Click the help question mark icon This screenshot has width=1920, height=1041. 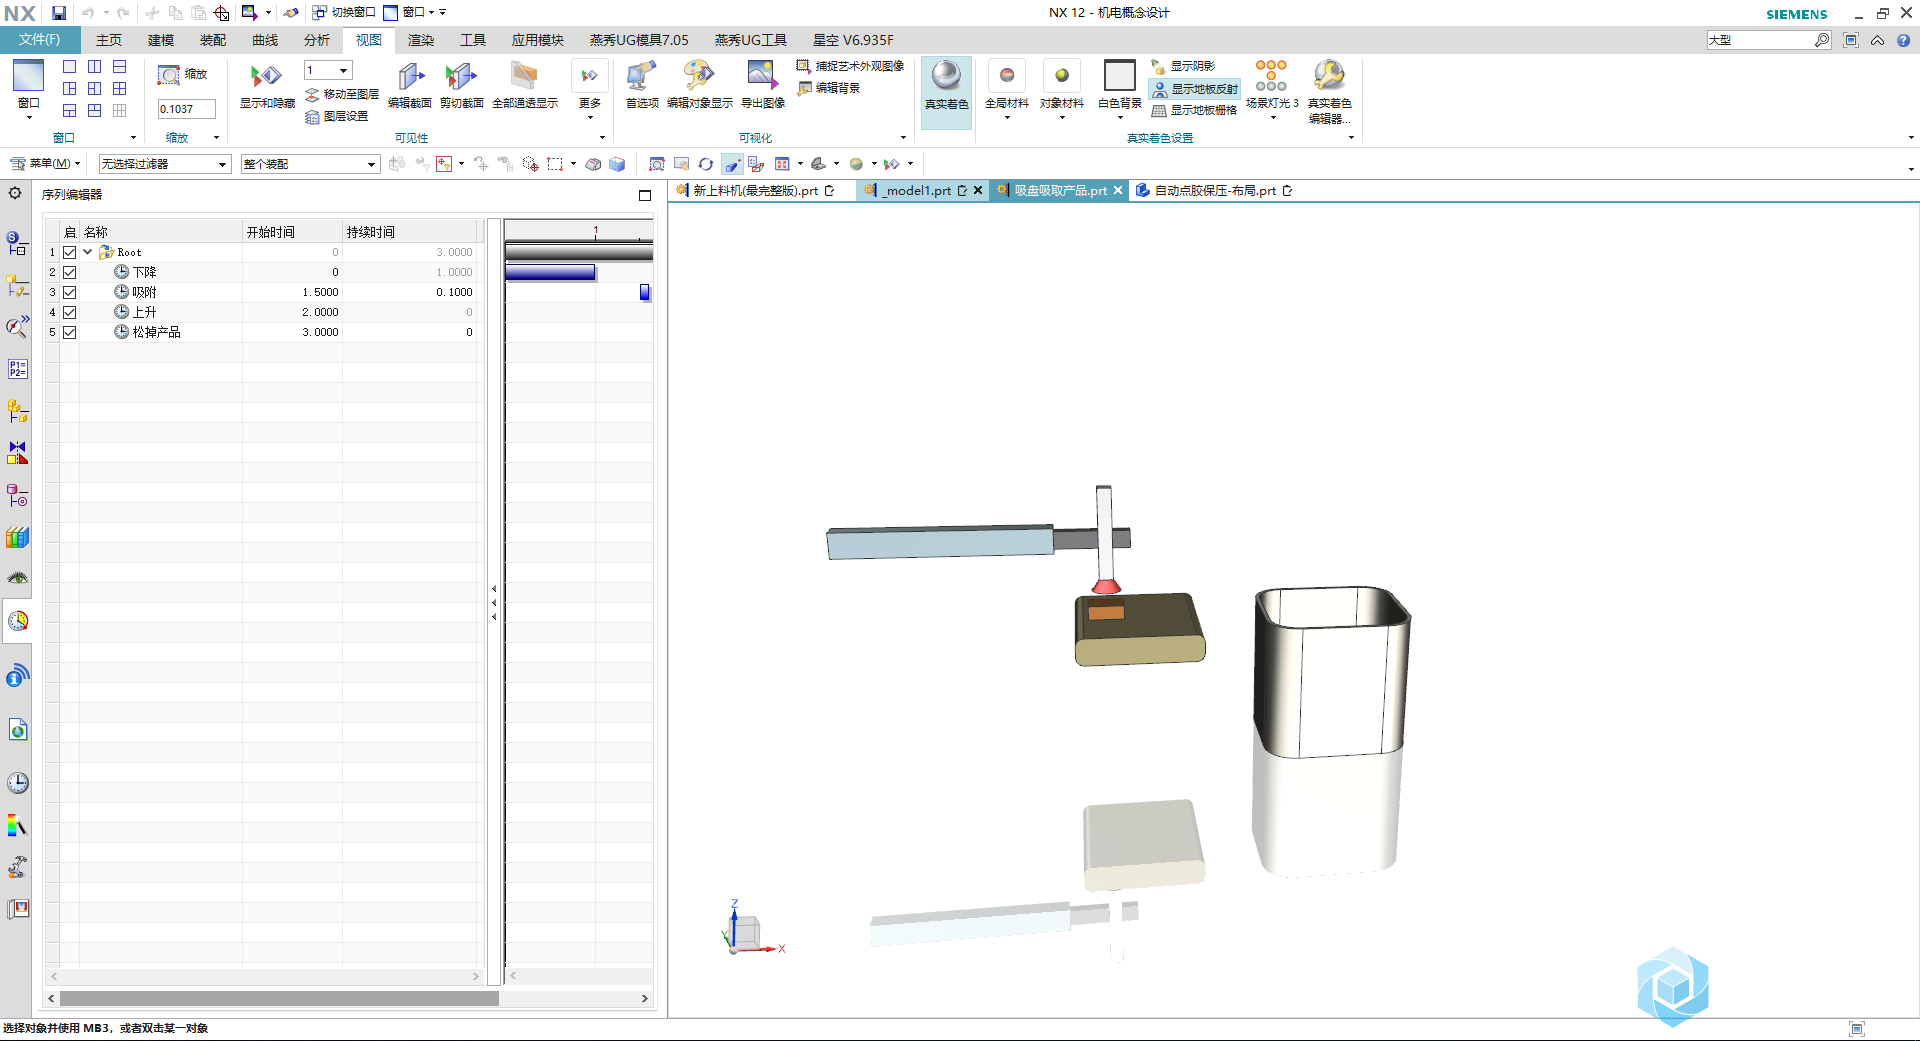tap(1904, 40)
